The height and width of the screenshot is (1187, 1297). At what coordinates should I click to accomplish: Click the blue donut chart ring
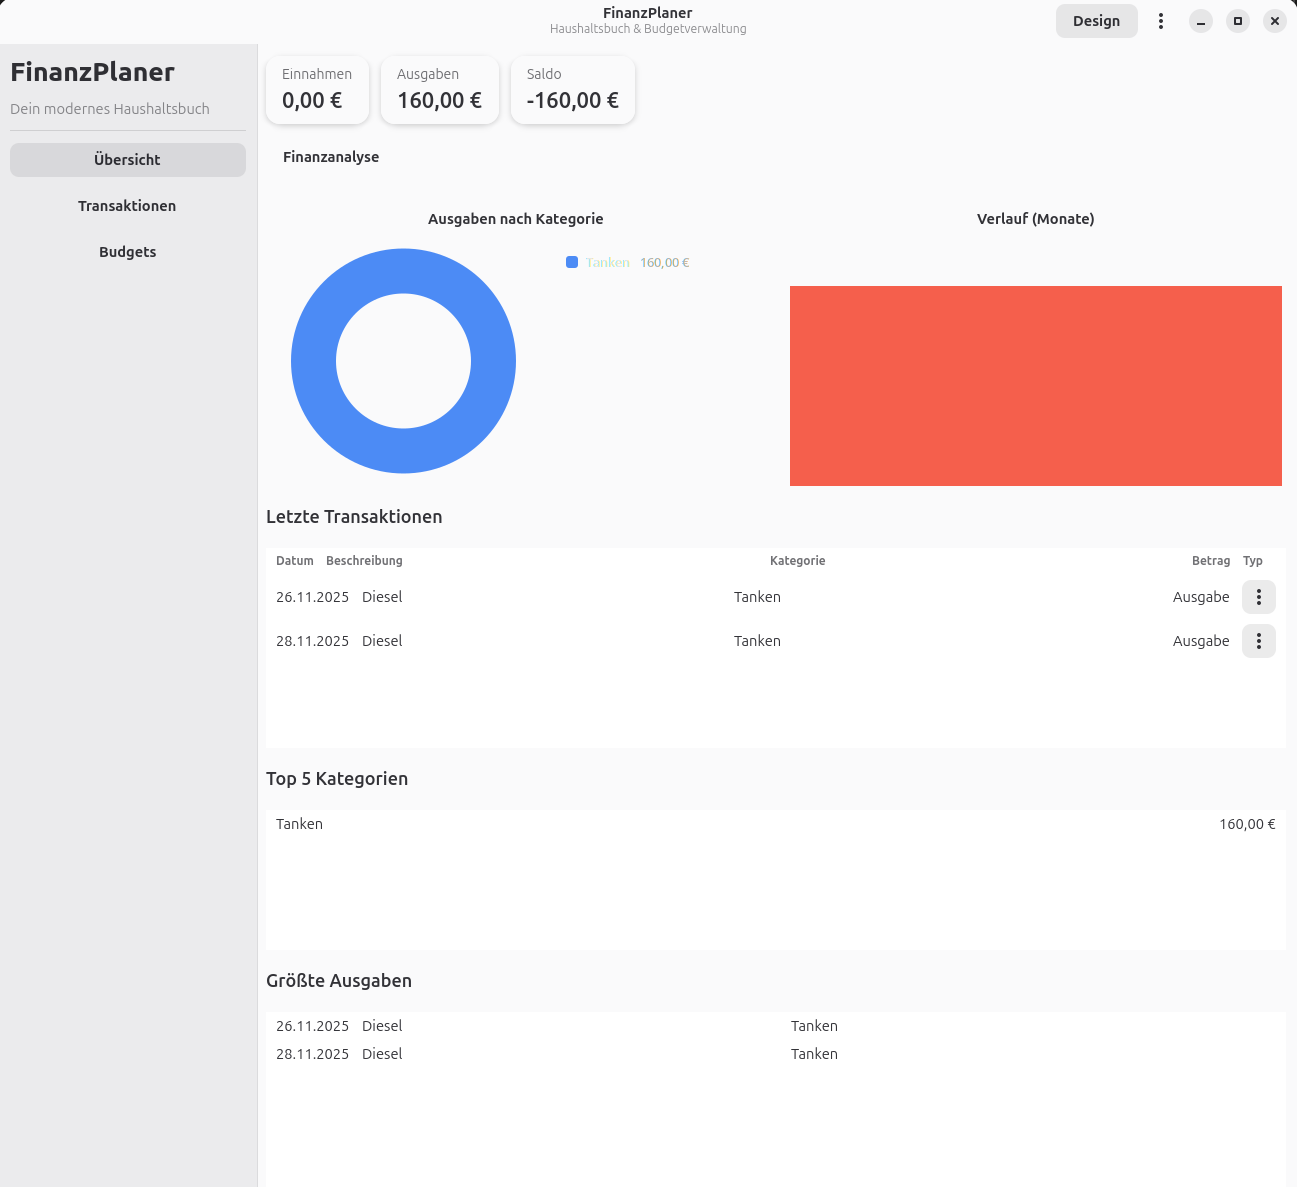point(312,361)
